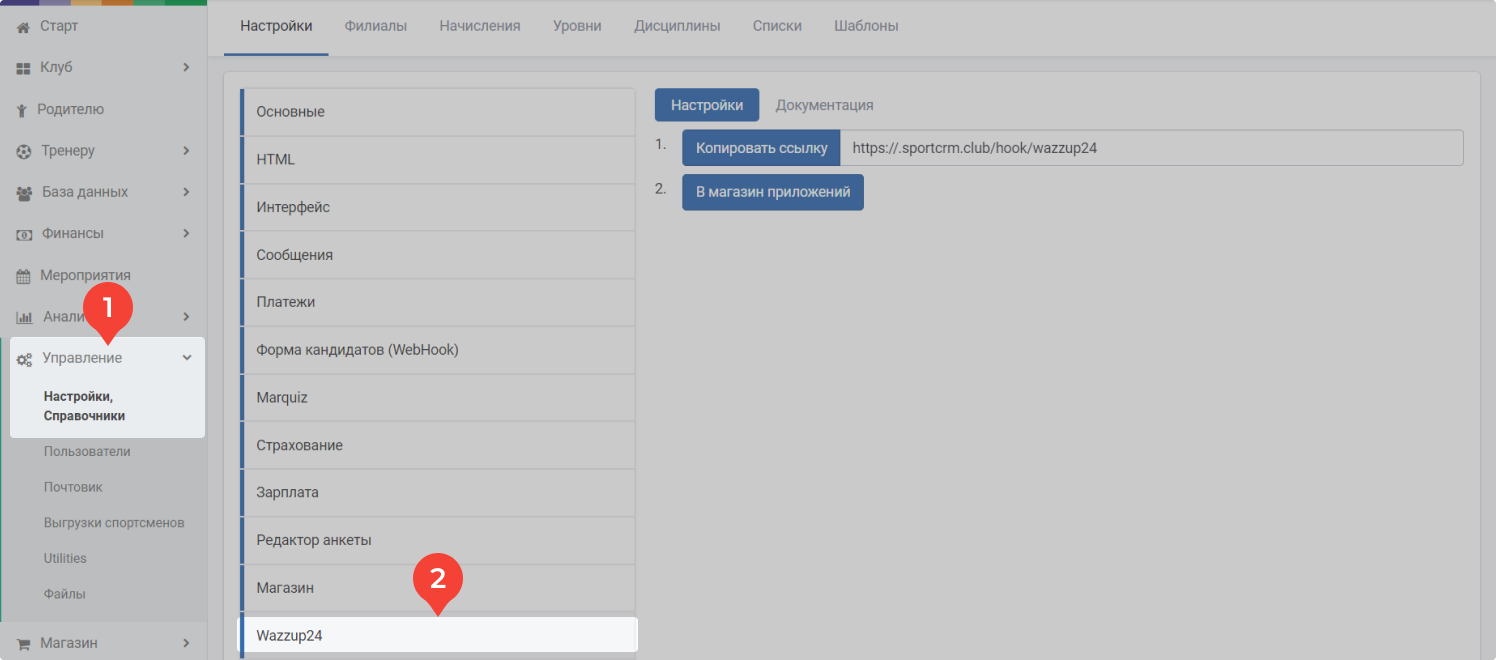1496x660 pixels.
Task: Click the calendar icon beside Мероприятия
Action: pos(24,276)
